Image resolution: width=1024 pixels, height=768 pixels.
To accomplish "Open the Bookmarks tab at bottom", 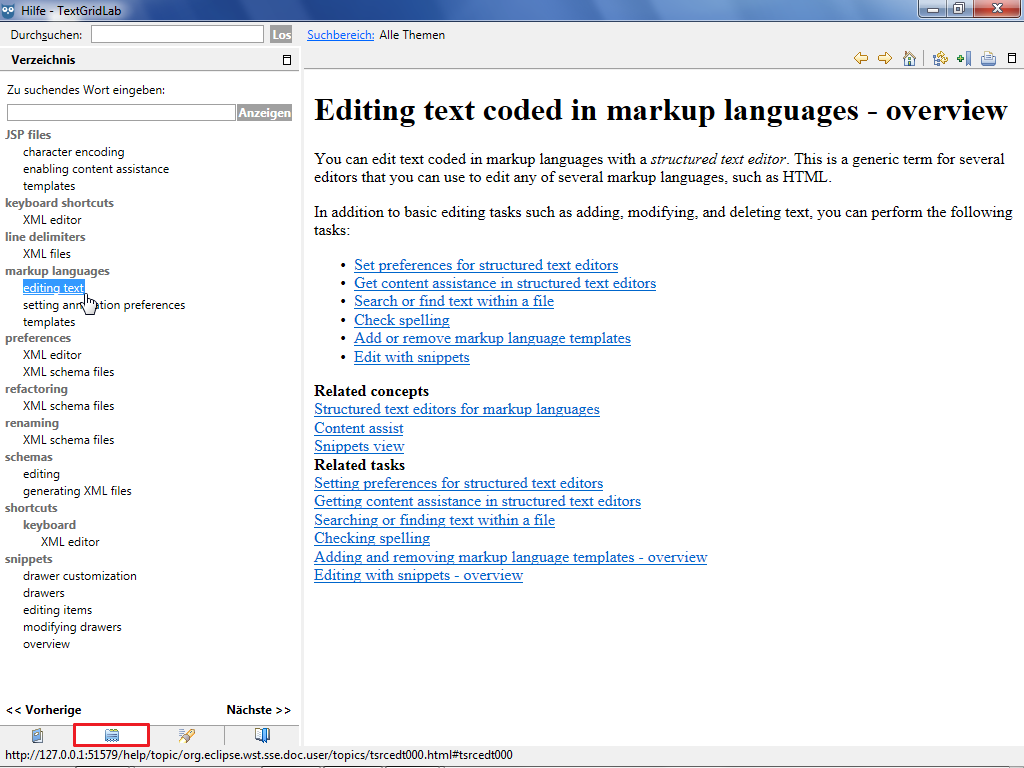I will 262,735.
